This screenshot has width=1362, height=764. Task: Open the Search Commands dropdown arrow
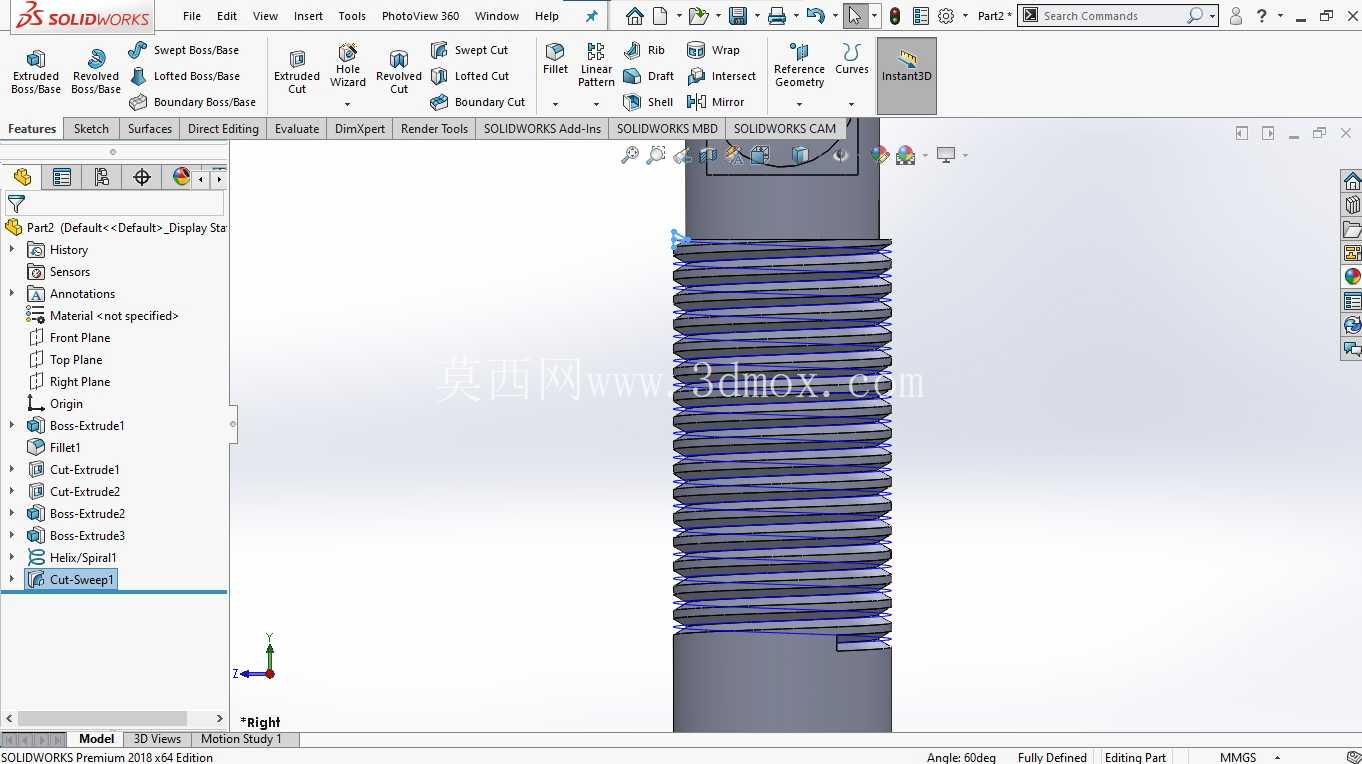pos(1212,16)
